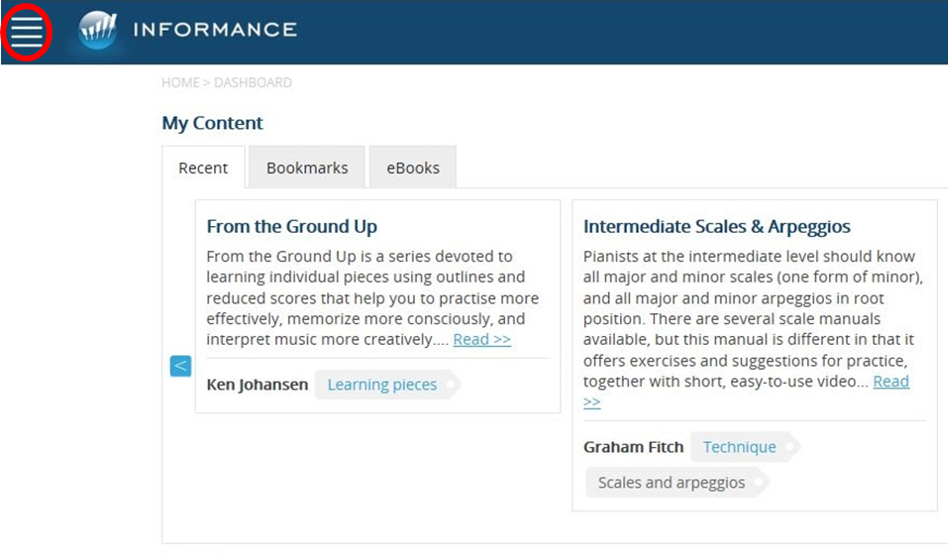Open the hamburger menu icon
Viewport: 948px width, 554px height.
point(27,31)
